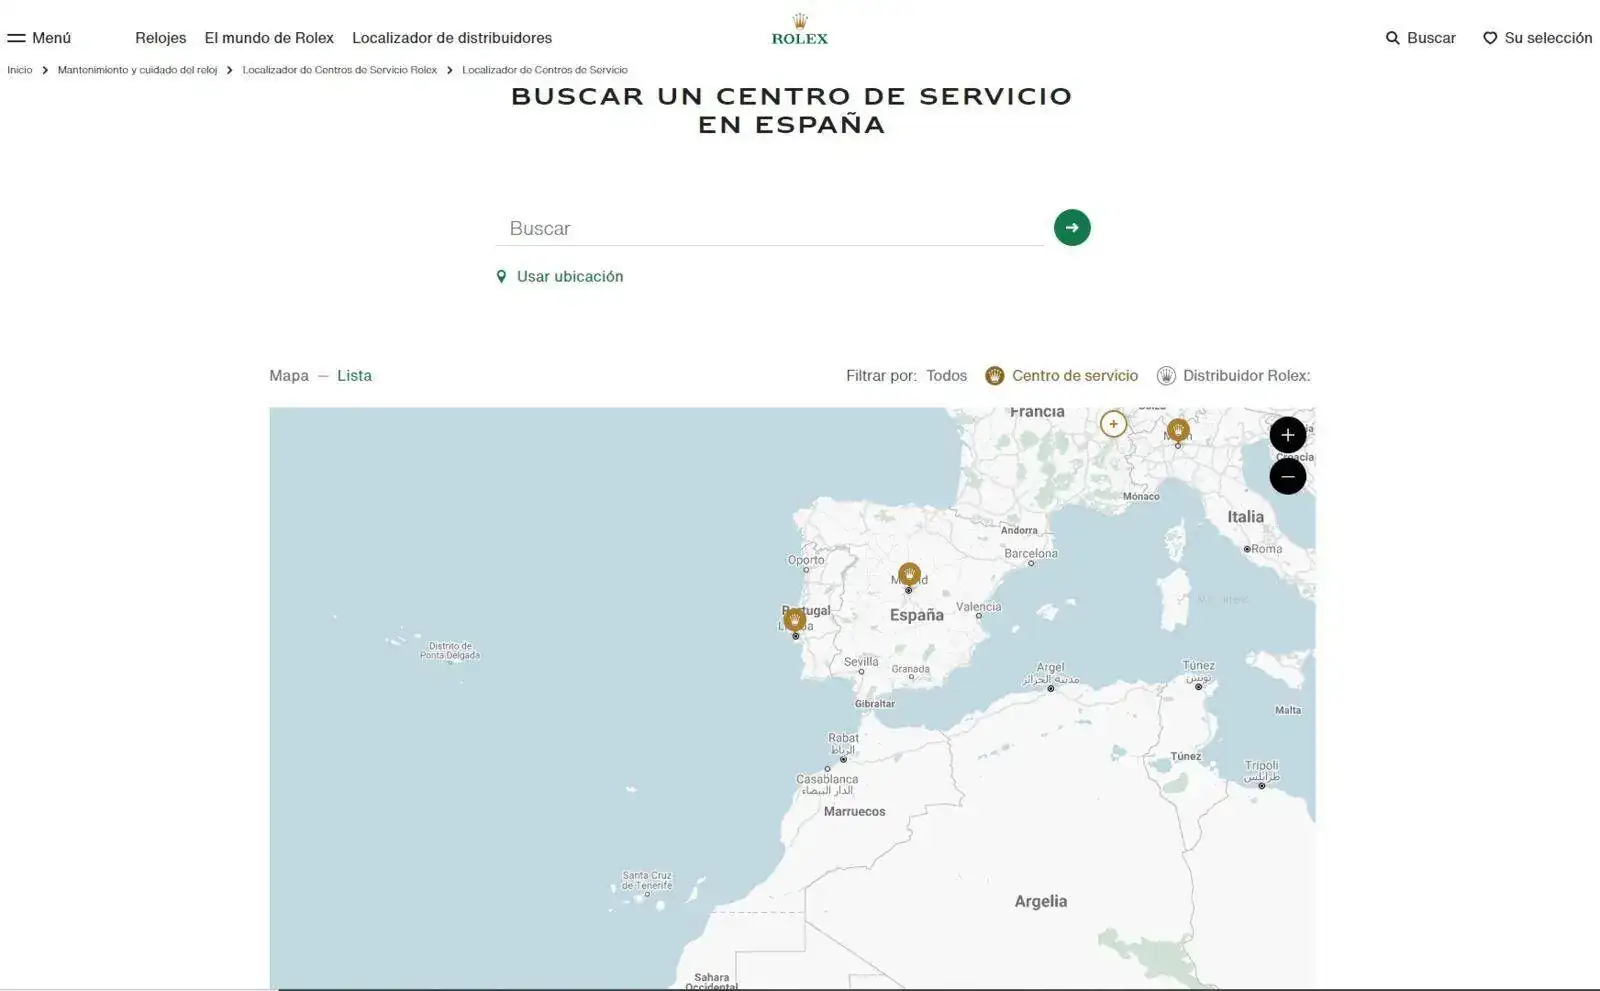Click Granada on the map
The width and height of the screenshot is (1600, 991).
[x=911, y=669]
